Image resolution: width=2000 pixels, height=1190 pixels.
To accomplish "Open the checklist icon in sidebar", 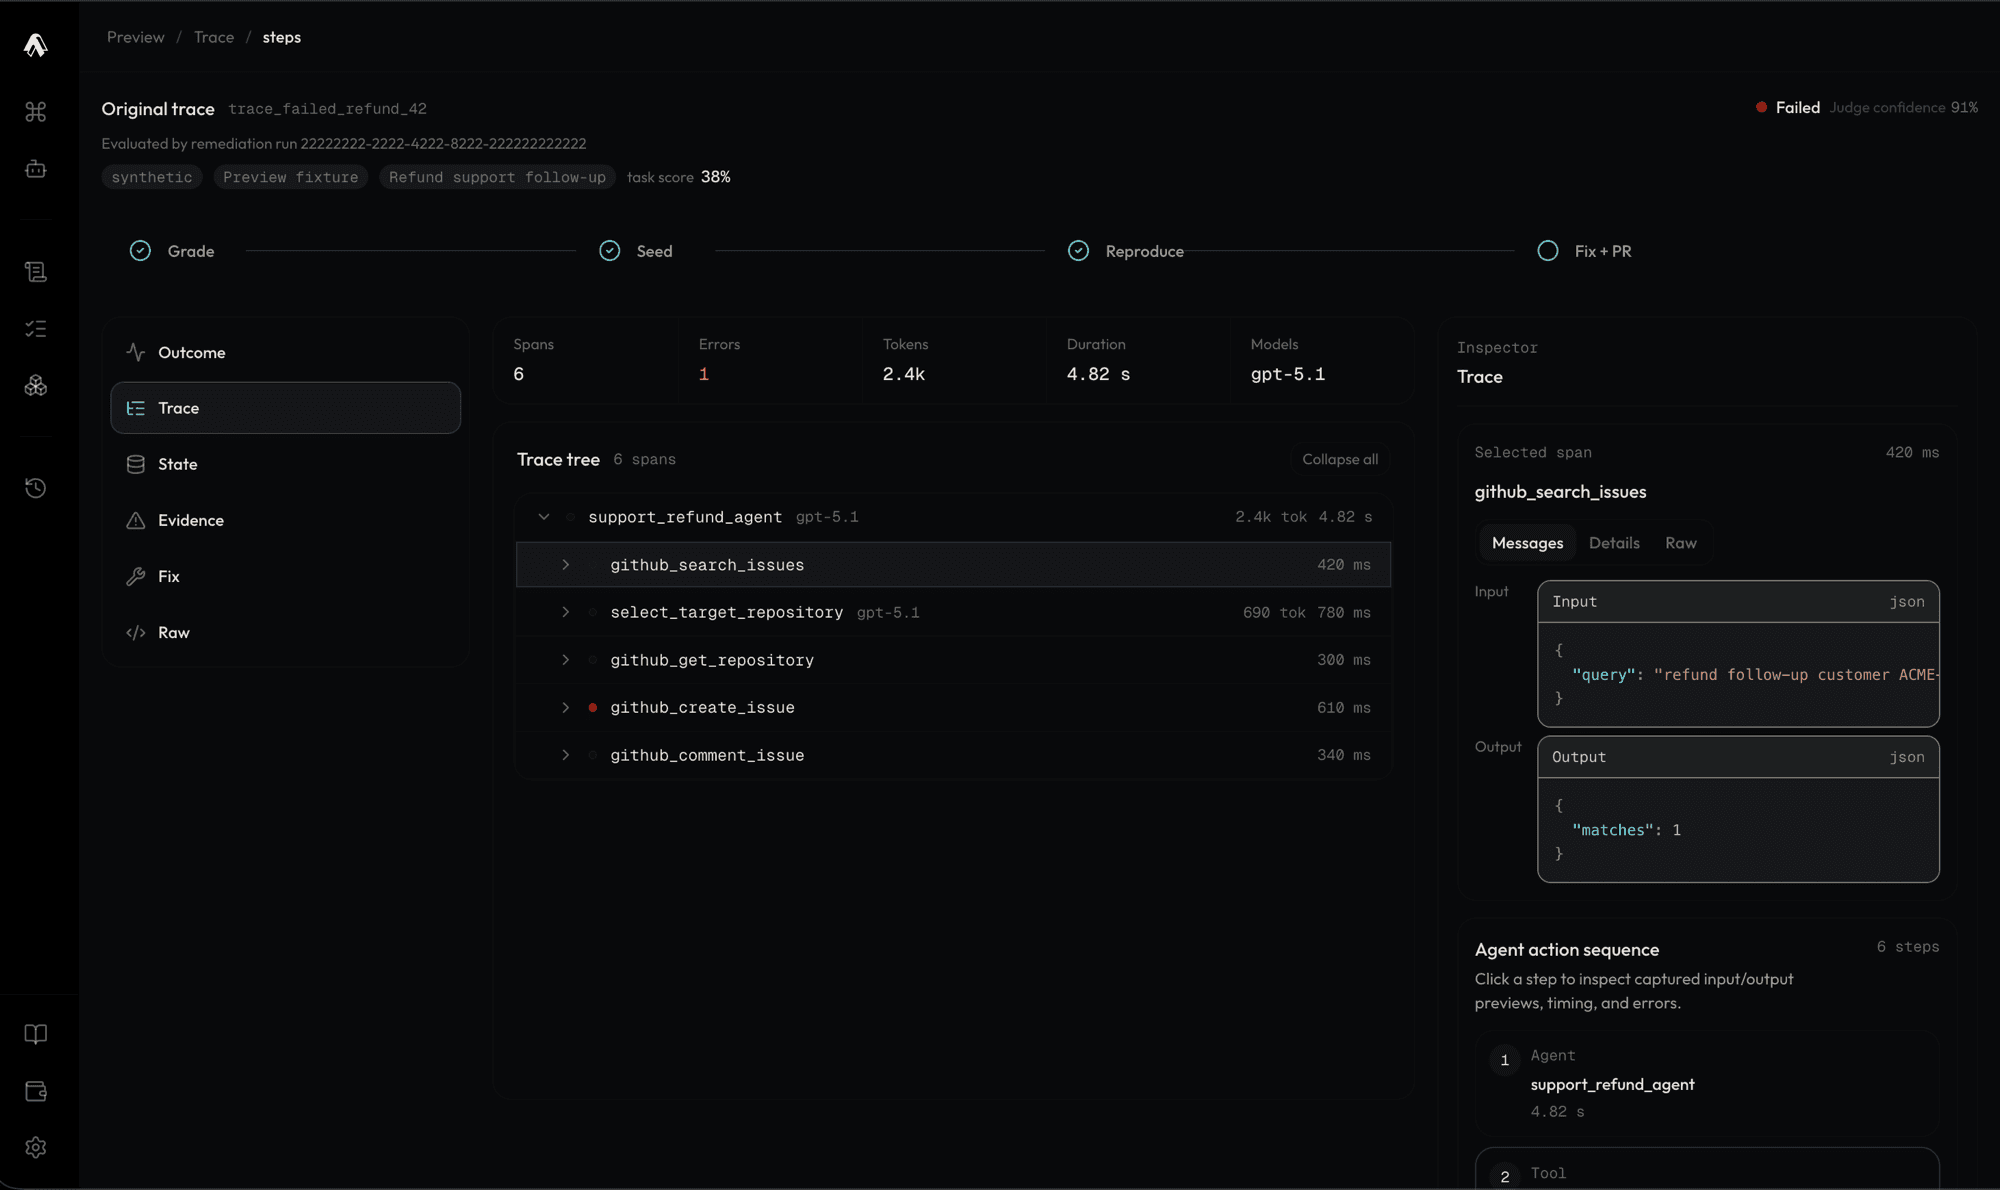I will pyautogui.click(x=36, y=329).
